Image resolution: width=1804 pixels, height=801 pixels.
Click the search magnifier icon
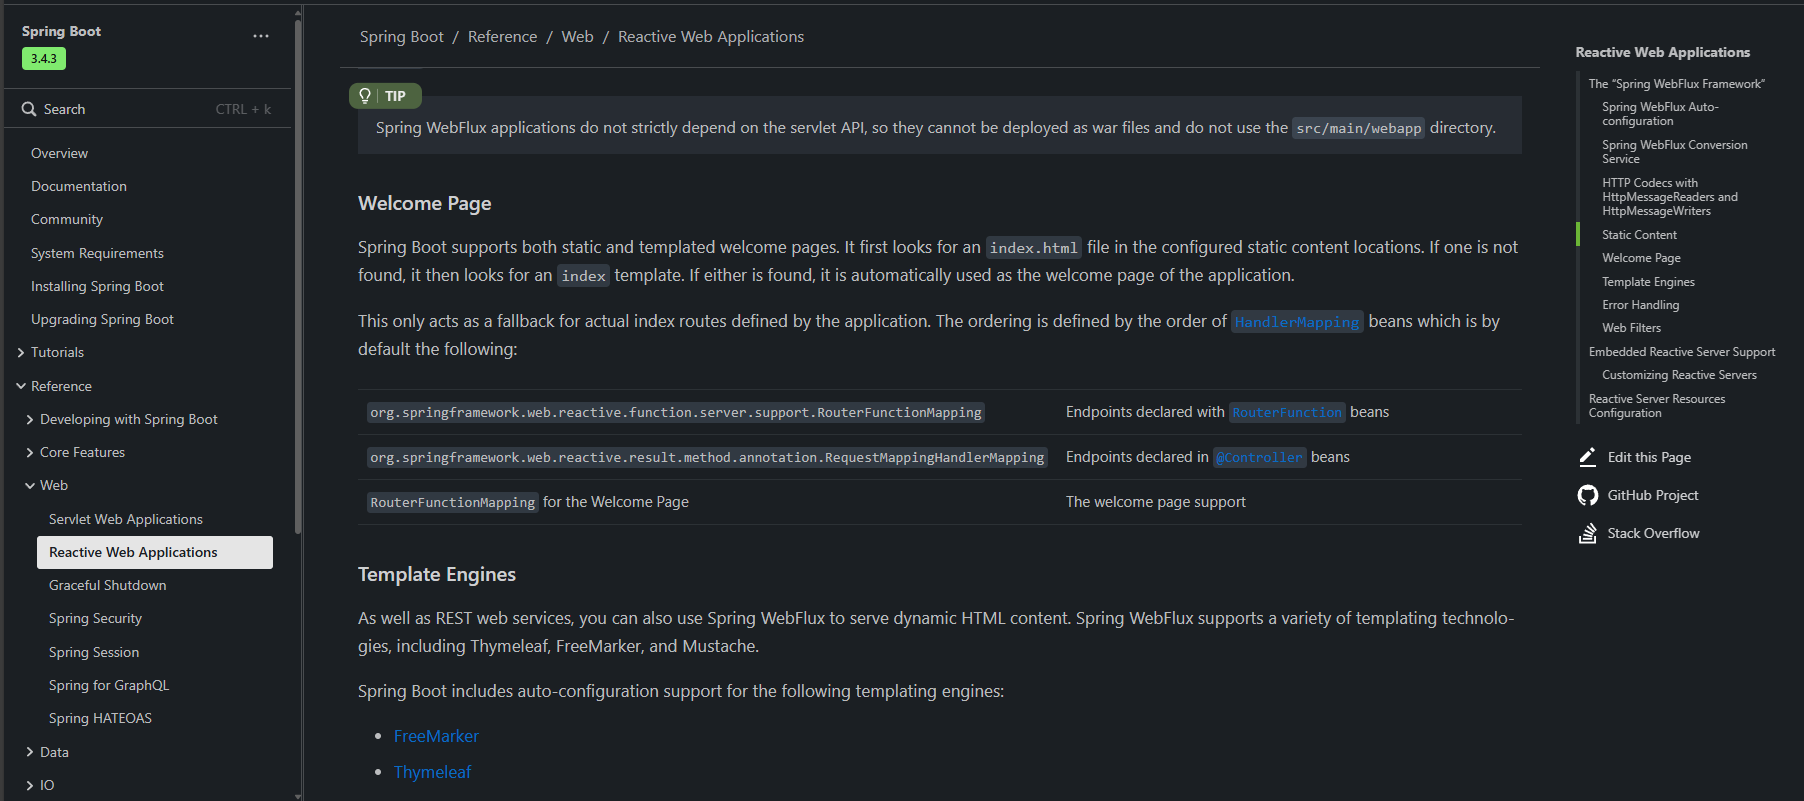29,109
